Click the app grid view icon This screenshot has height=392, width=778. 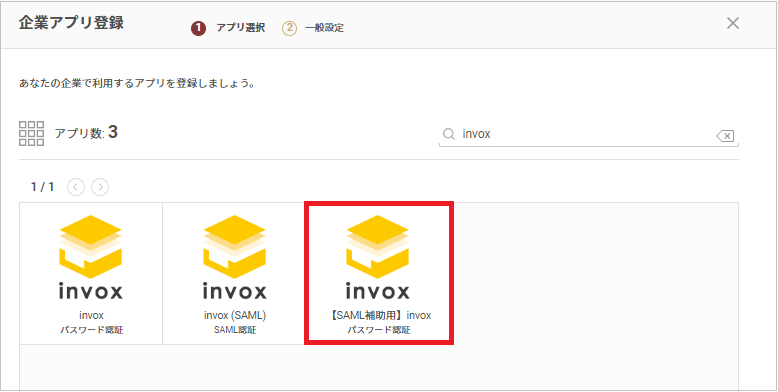(31, 133)
